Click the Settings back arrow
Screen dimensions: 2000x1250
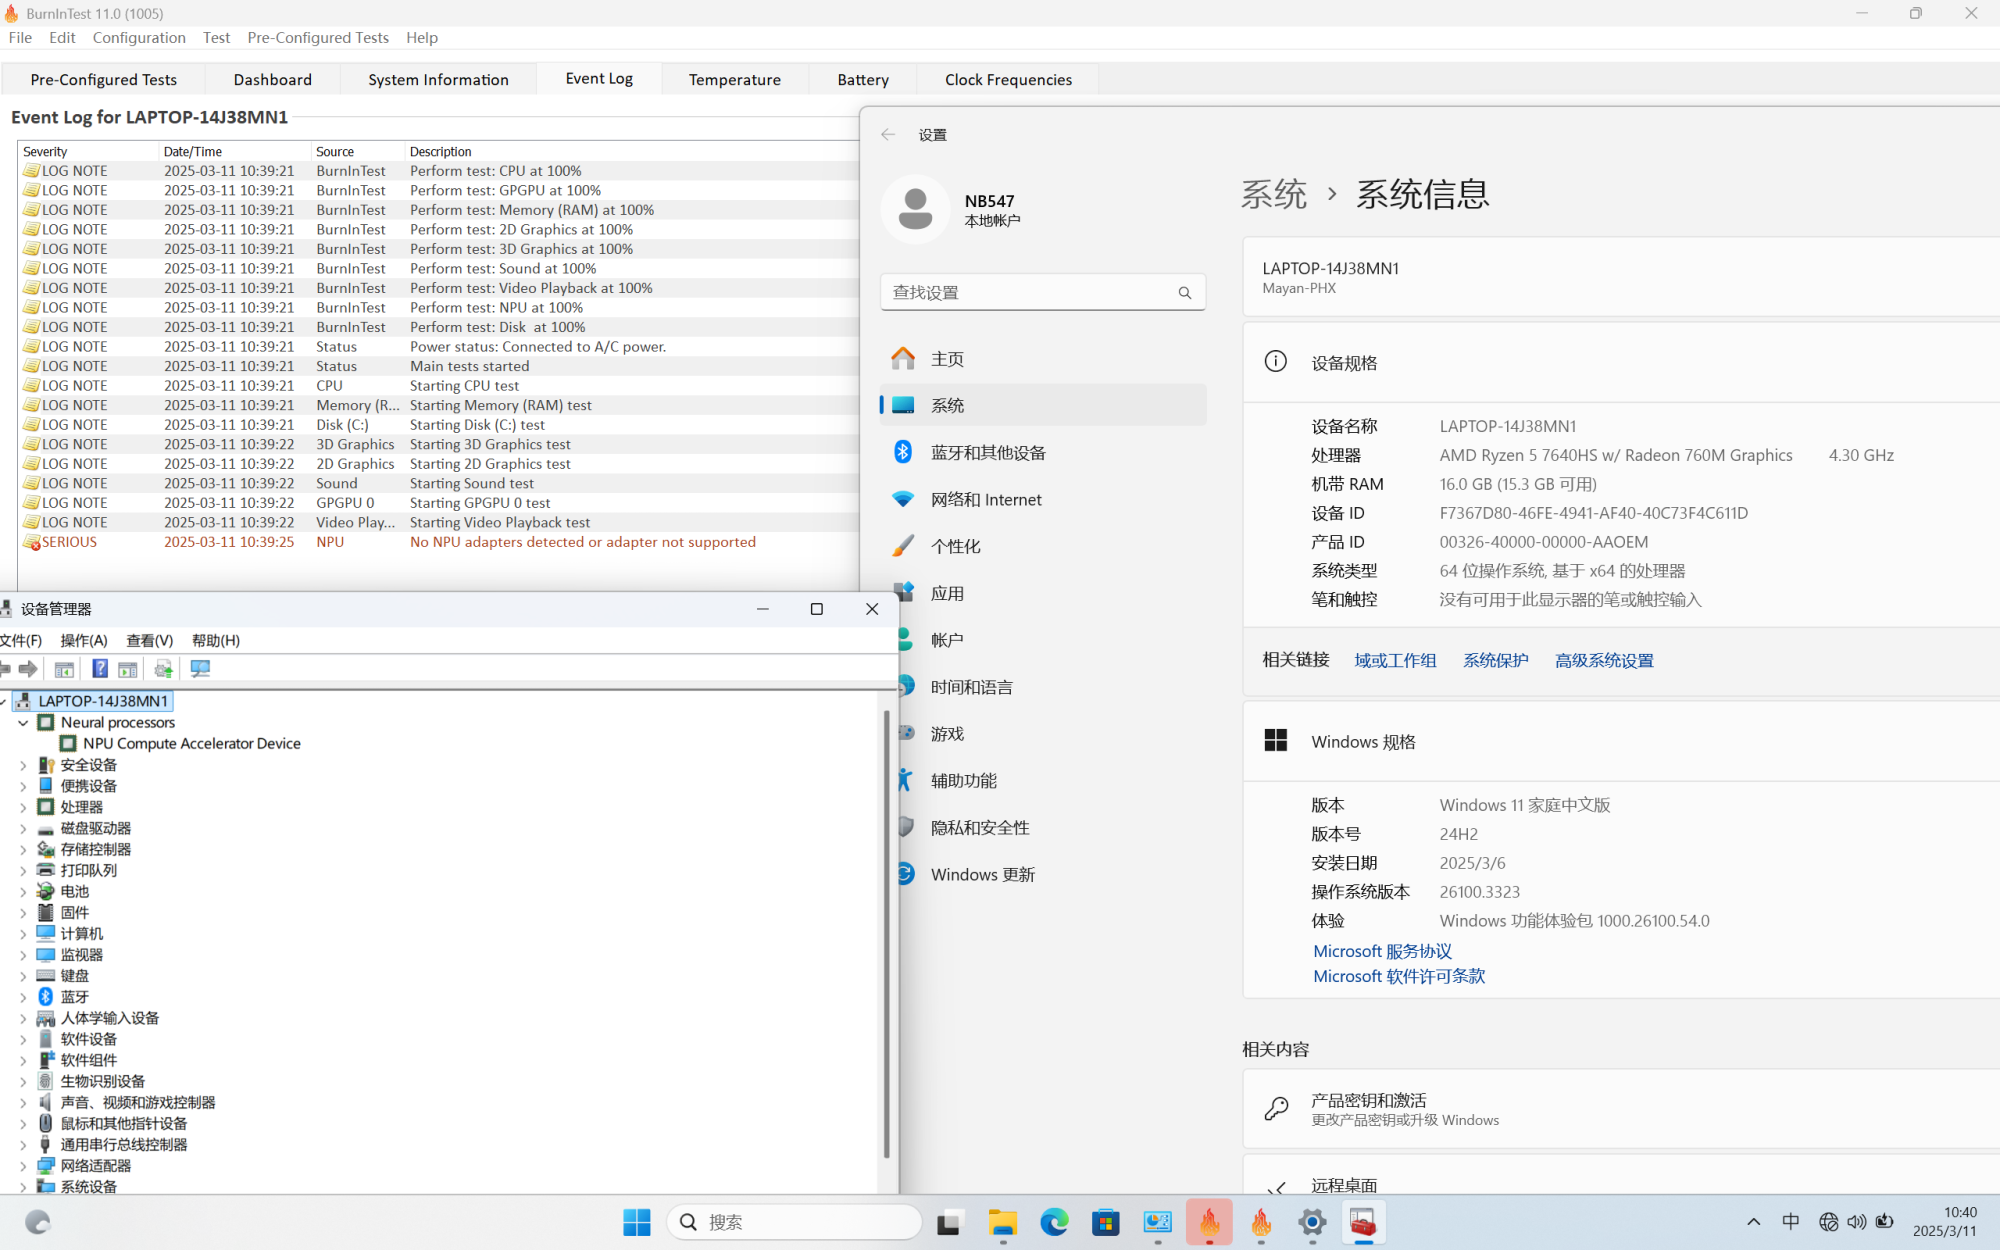tap(888, 135)
